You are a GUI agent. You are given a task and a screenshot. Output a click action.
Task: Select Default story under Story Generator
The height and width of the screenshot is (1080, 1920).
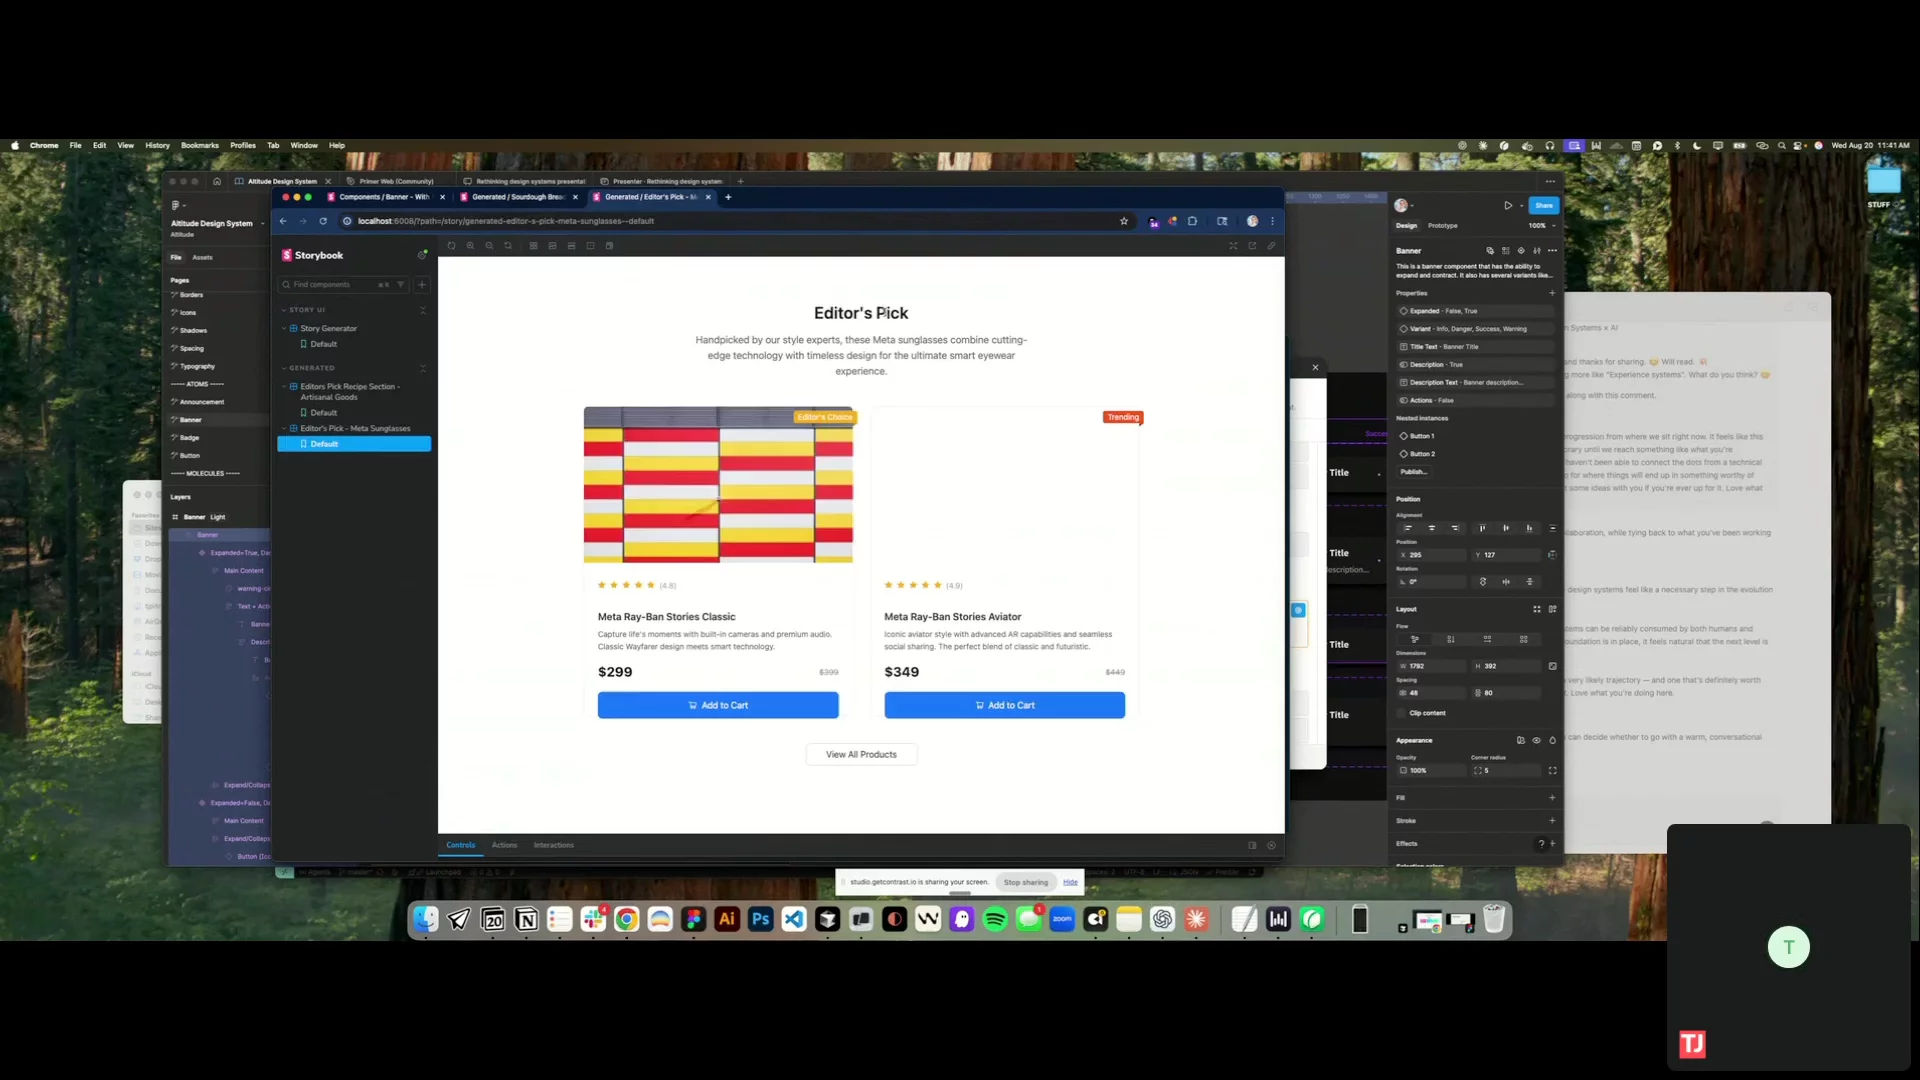[x=323, y=344]
